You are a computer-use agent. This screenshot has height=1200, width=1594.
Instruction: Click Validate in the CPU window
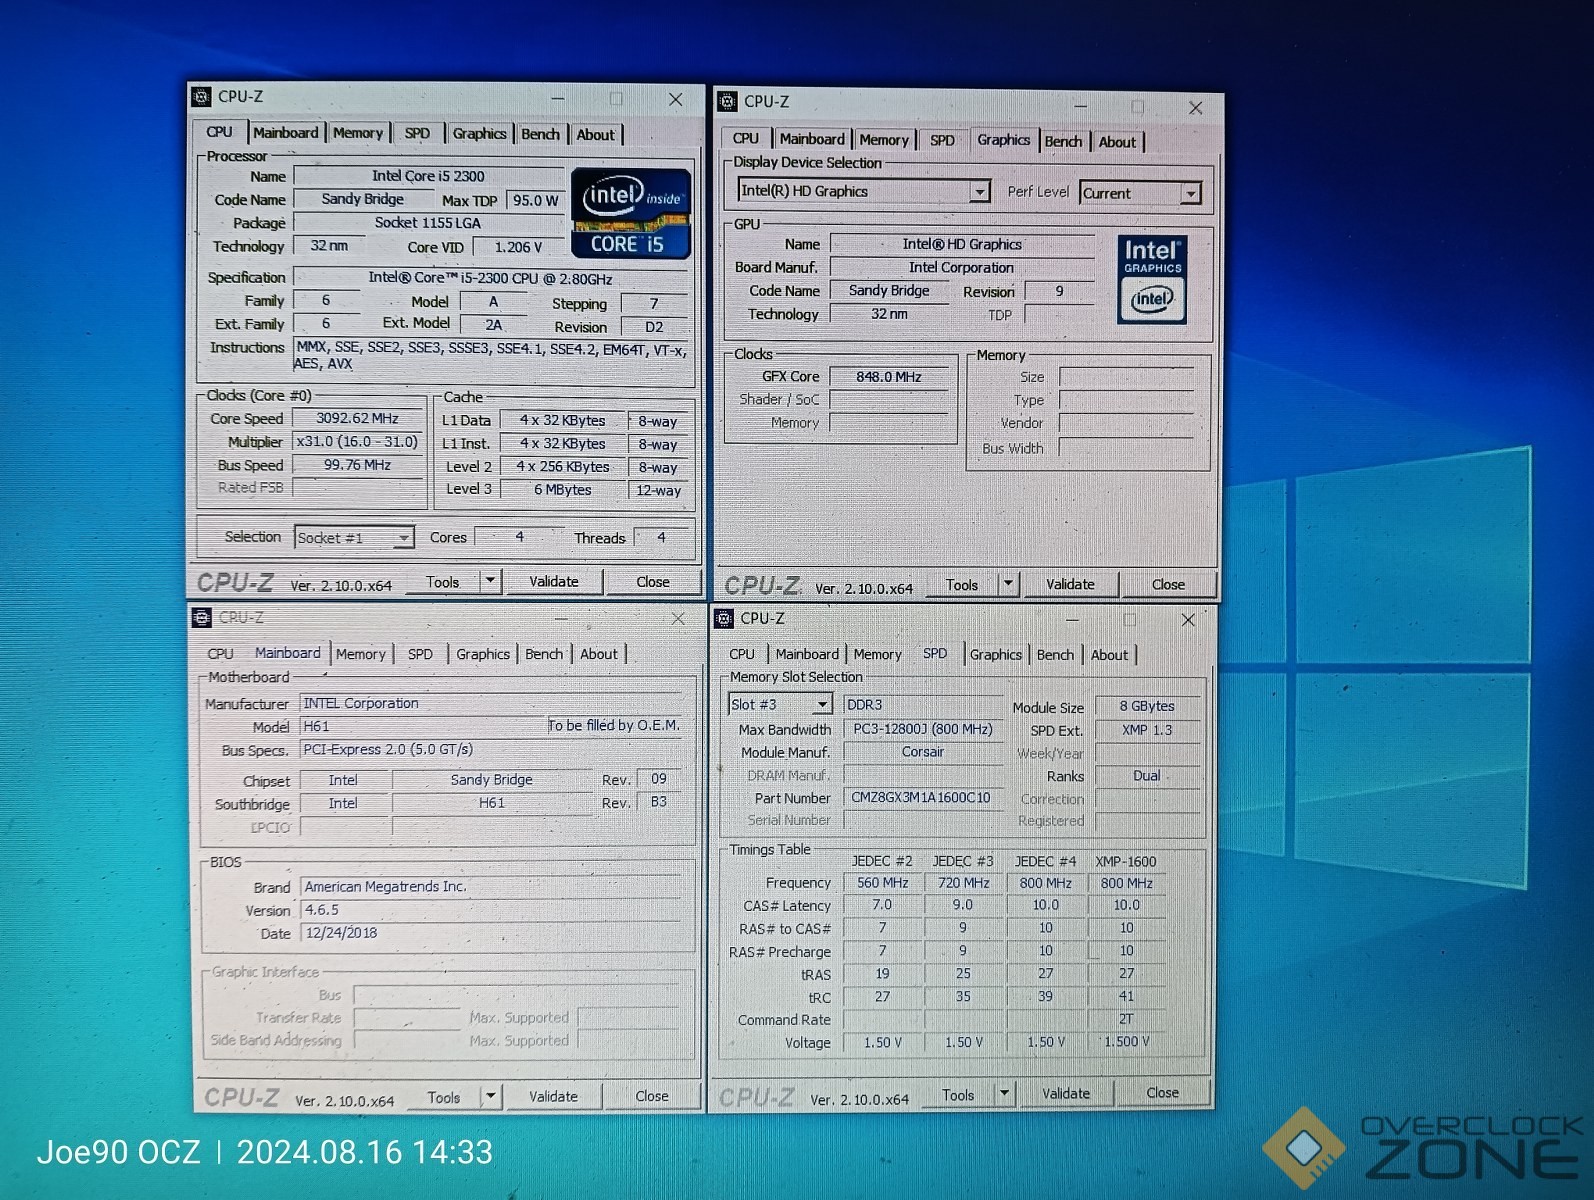click(x=554, y=581)
